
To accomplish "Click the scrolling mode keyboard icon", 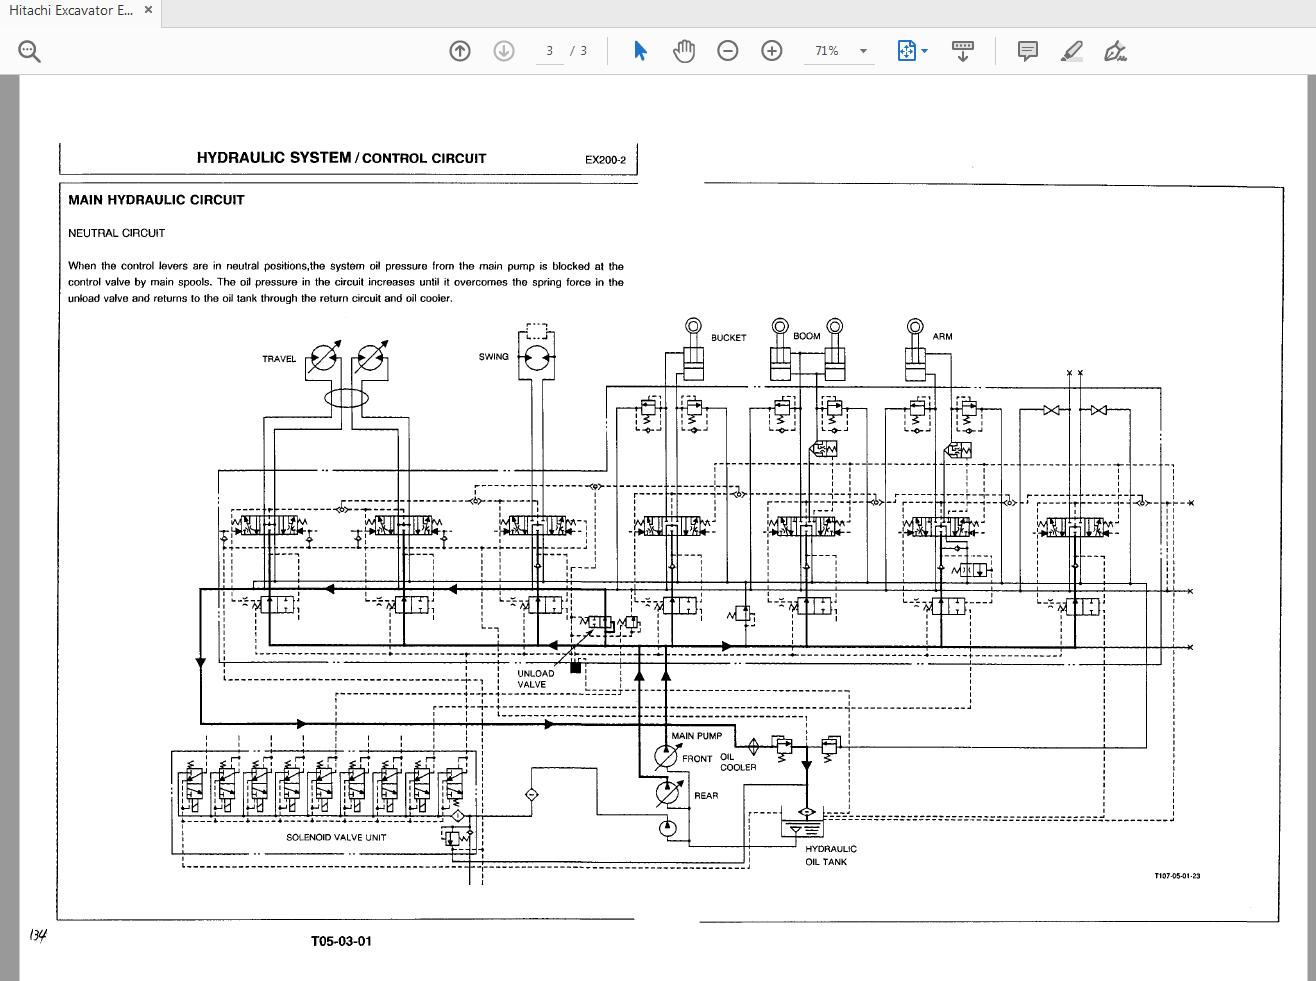I will 963,51.
